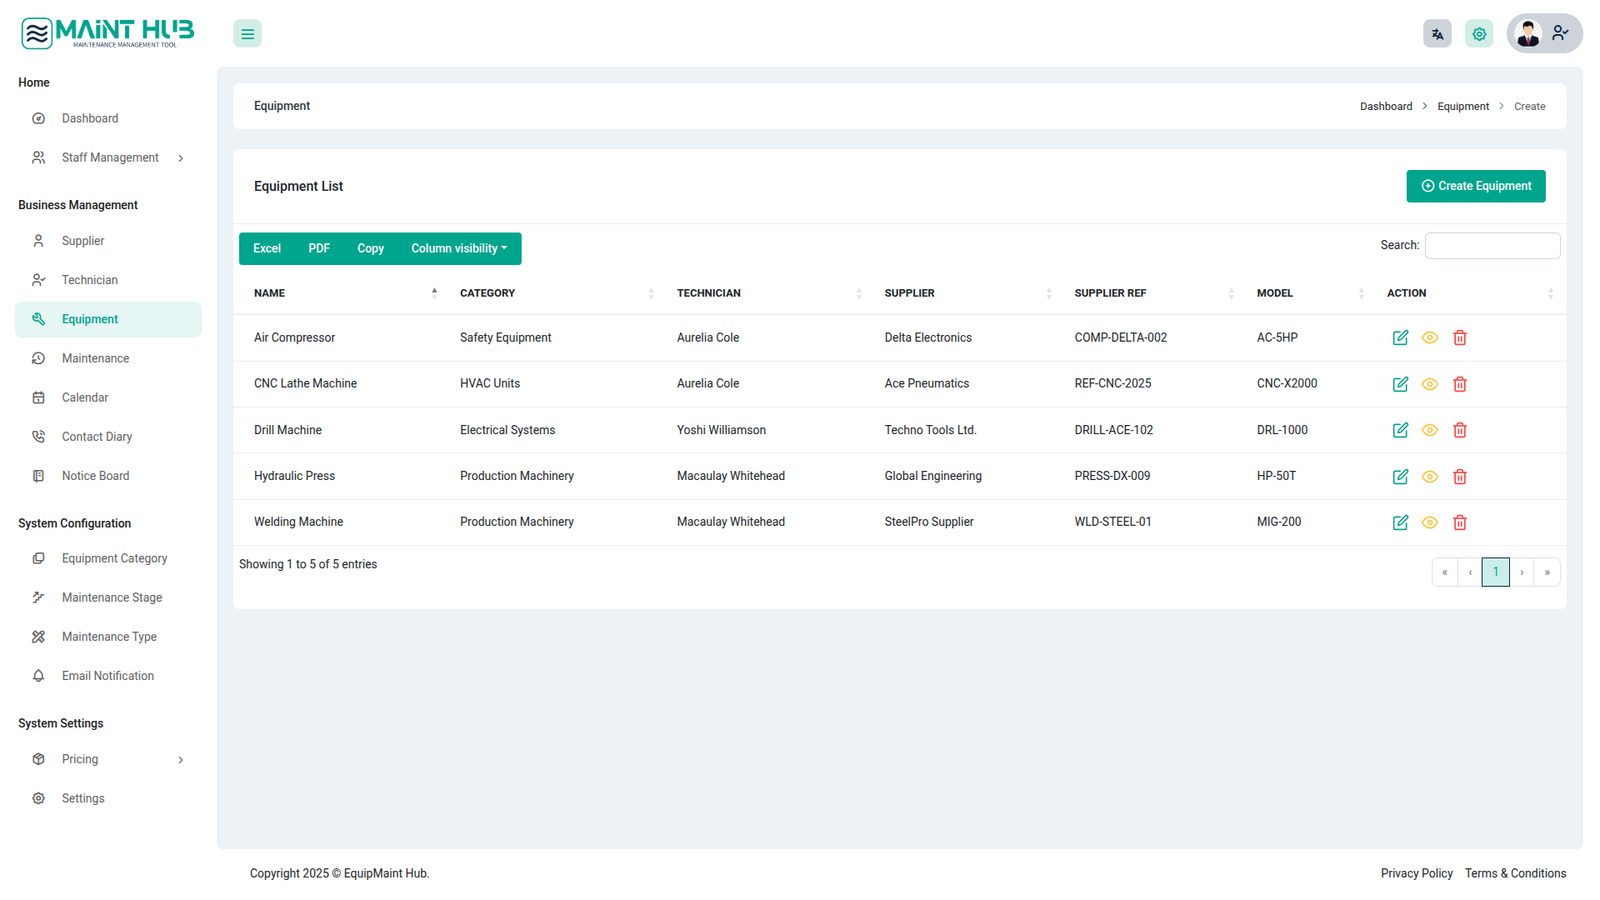Click the Create Equipment button

click(x=1475, y=186)
